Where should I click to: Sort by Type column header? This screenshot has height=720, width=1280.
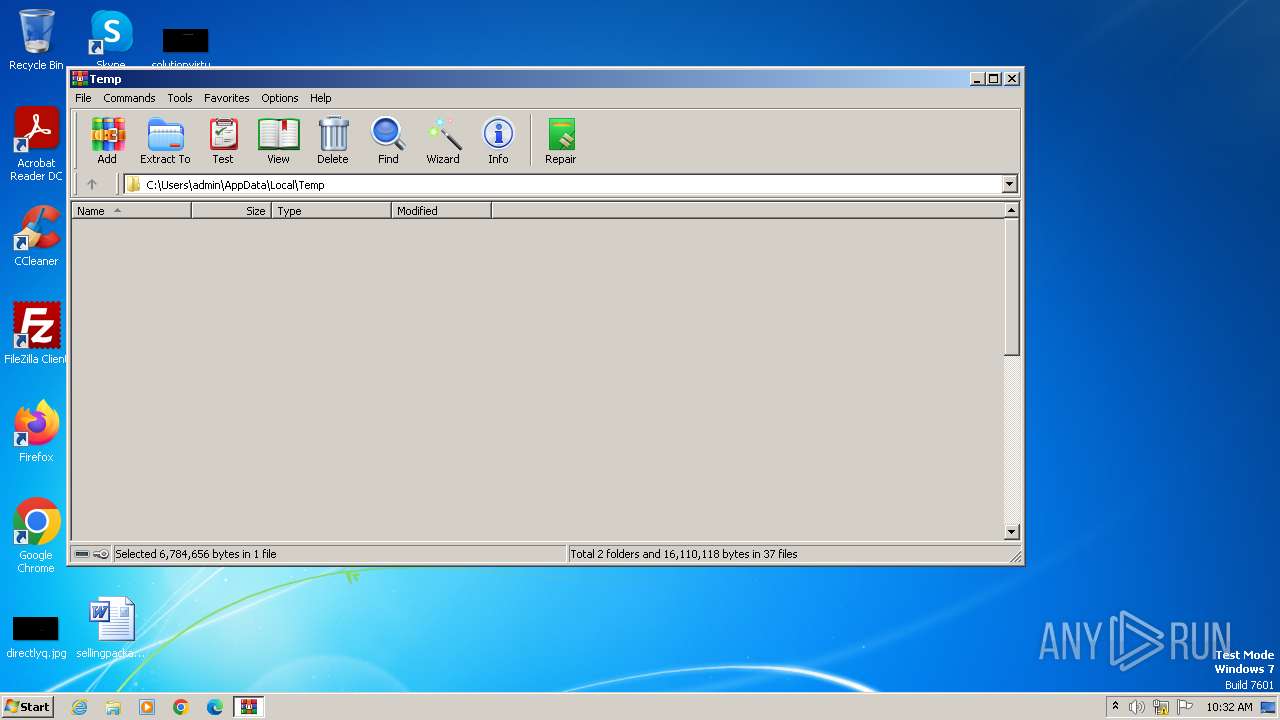point(331,211)
